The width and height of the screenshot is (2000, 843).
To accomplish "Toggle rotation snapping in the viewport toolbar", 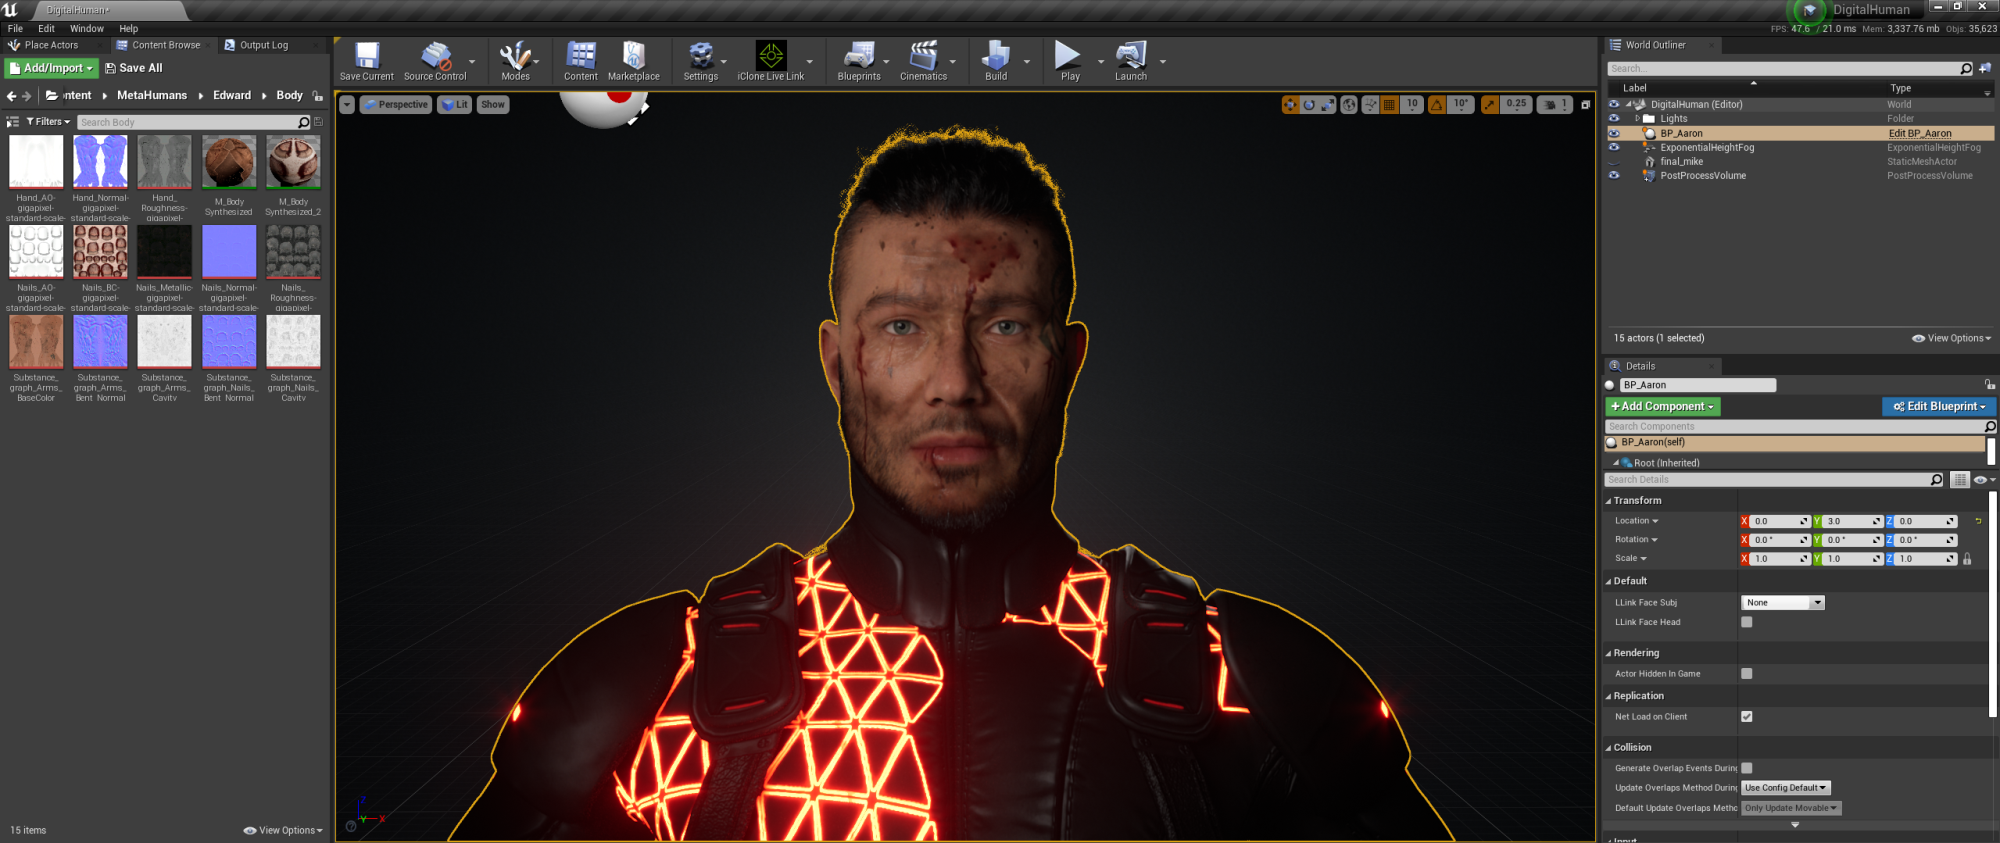I will click(x=1436, y=104).
